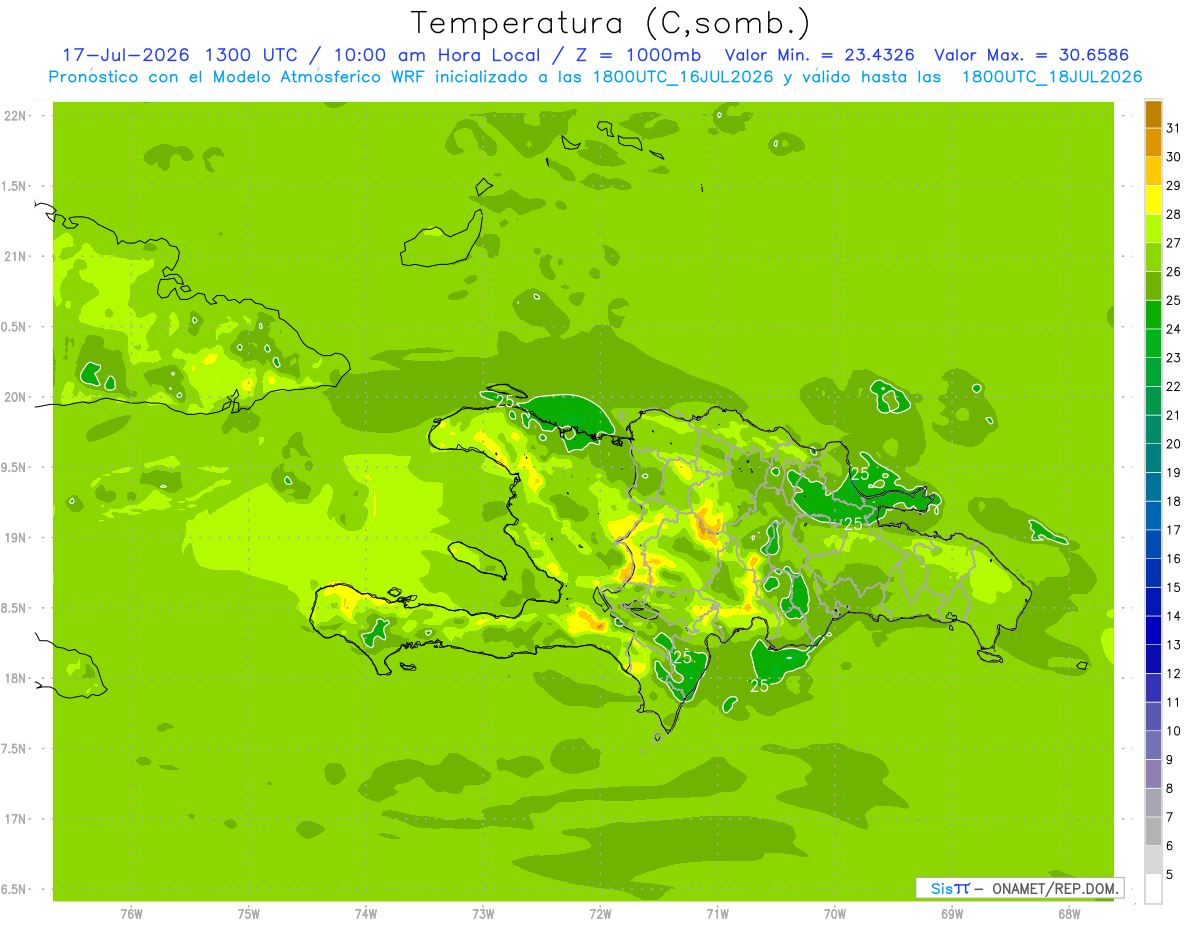Image resolution: width=1200 pixels, height=927 pixels.
Task: Click the "Sis" logo text in credit box
Action: (941, 888)
